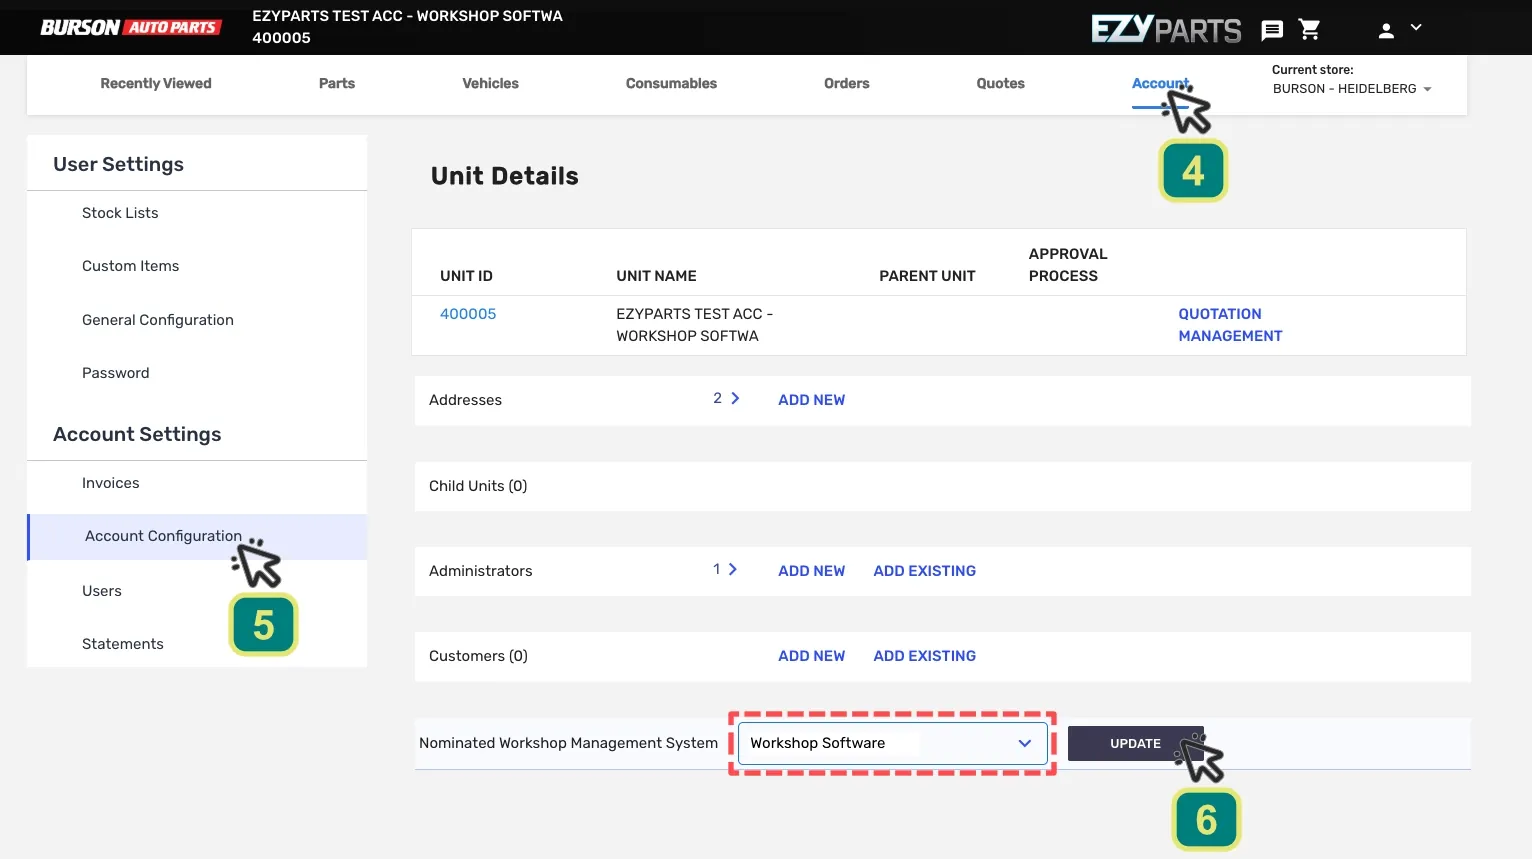Expand the user menu chevron

[x=1416, y=28]
